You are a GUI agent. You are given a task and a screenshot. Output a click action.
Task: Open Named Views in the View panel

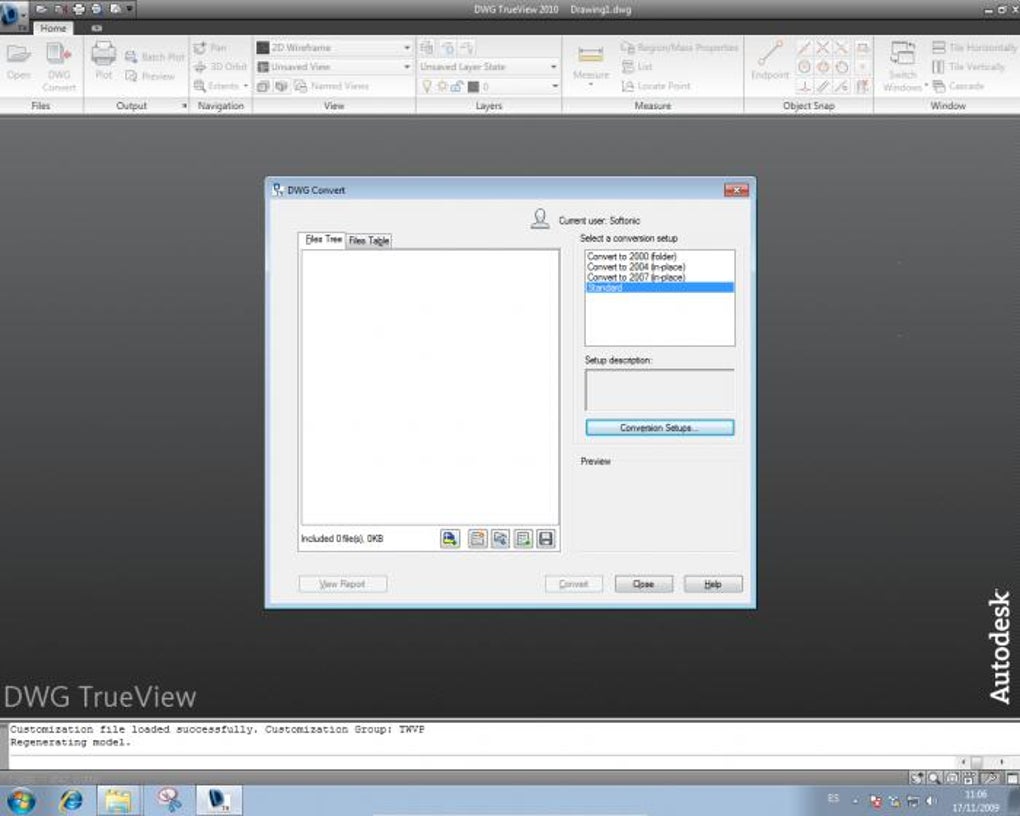332,85
